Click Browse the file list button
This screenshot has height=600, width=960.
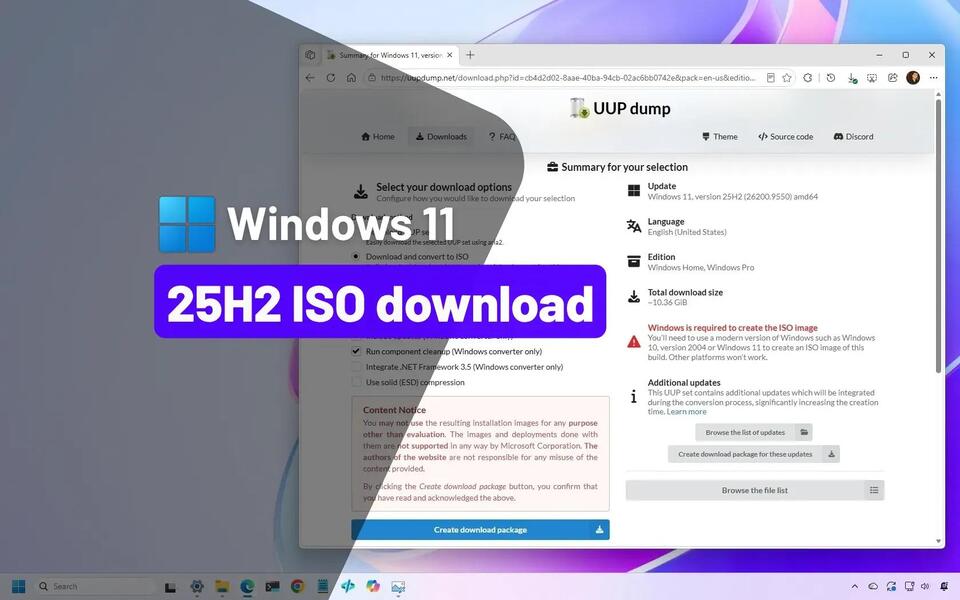point(755,490)
